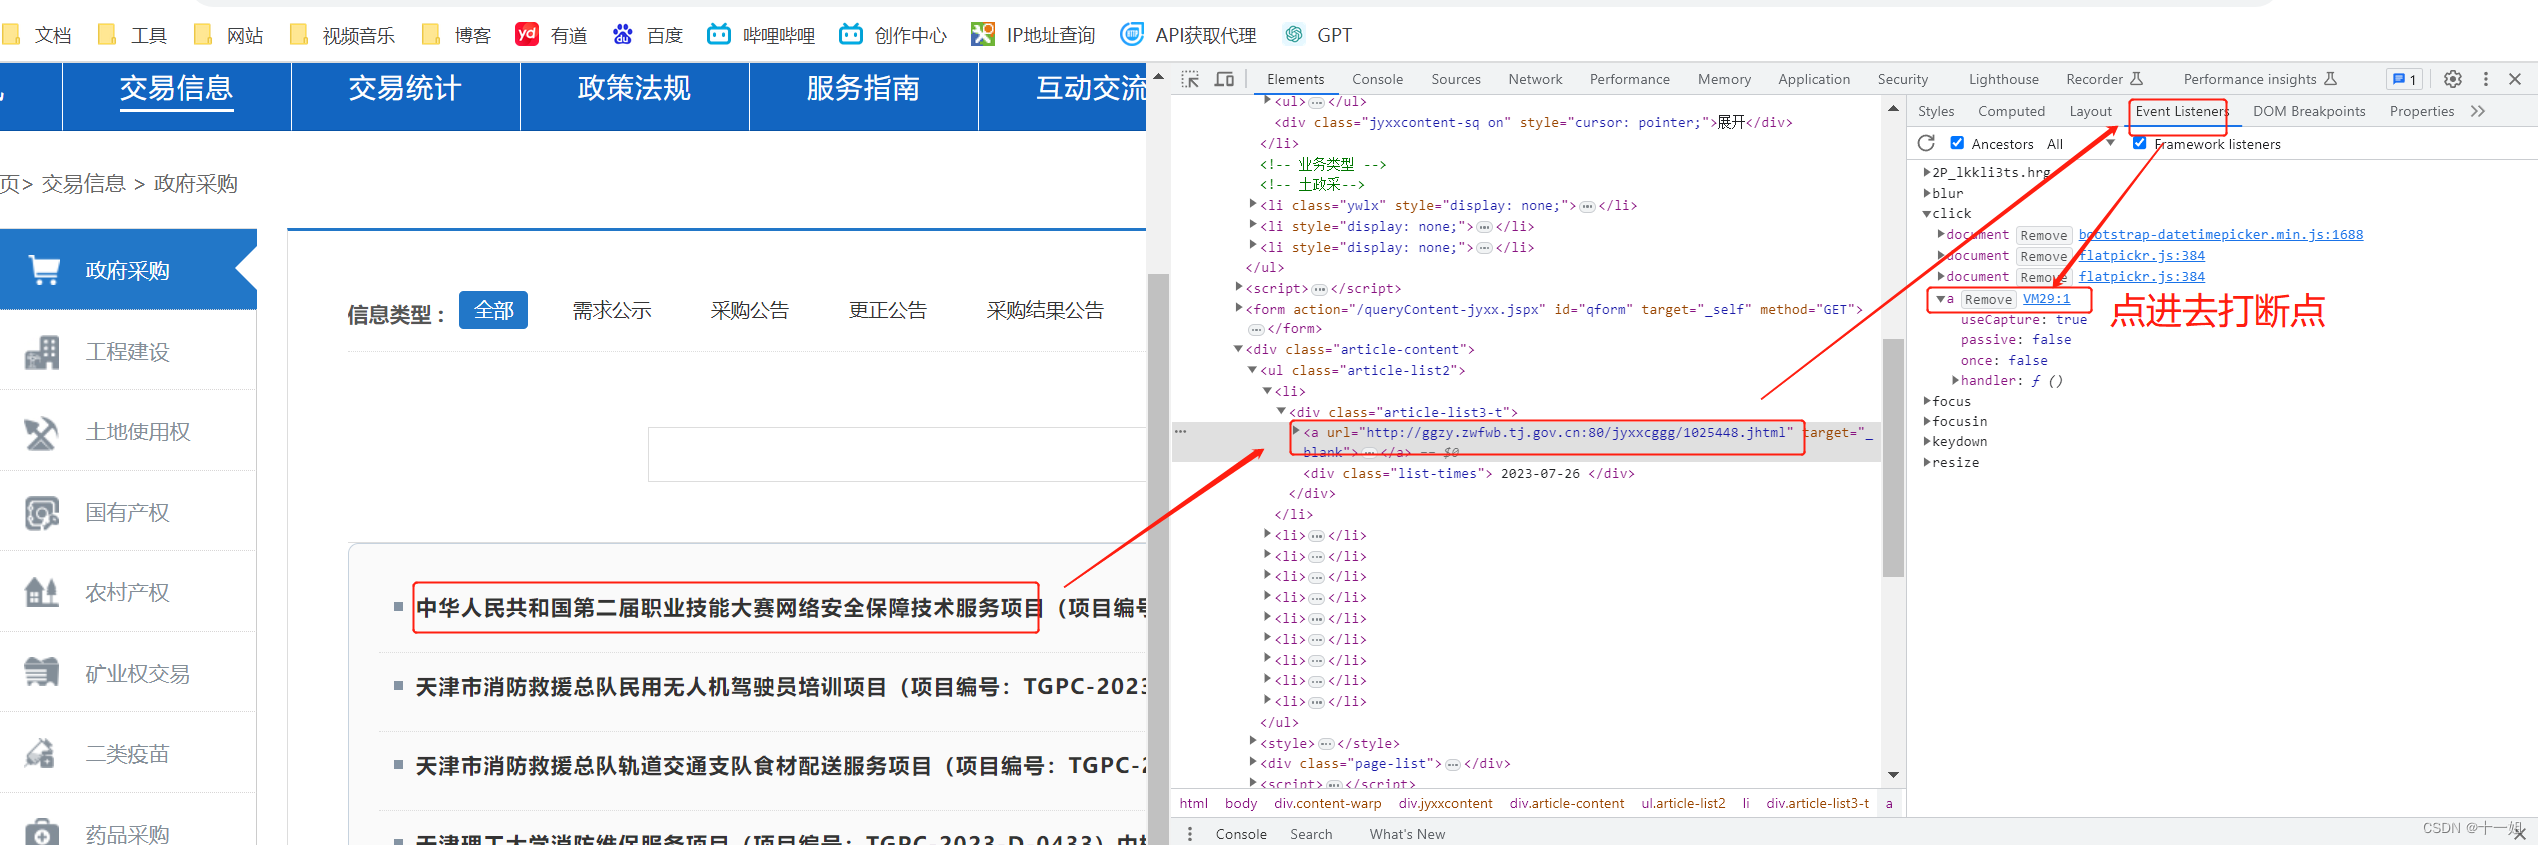Image resolution: width=2538 pixels, height=845 pixels.
Task: Switch to the Sources tab
Action: tap(1455, 79)
